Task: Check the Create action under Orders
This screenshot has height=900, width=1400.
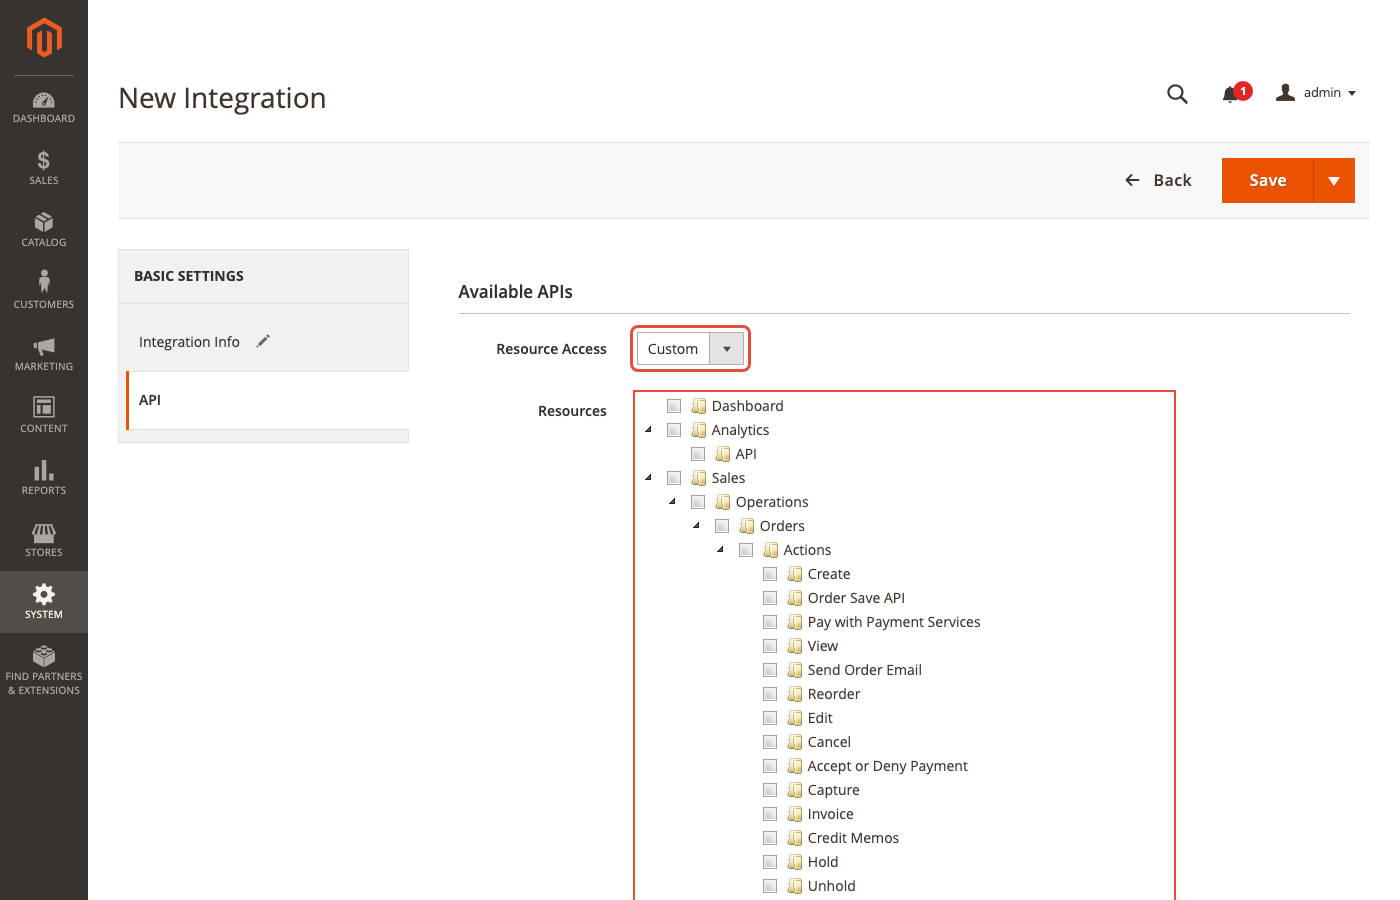Action: (x=770, y=573)
